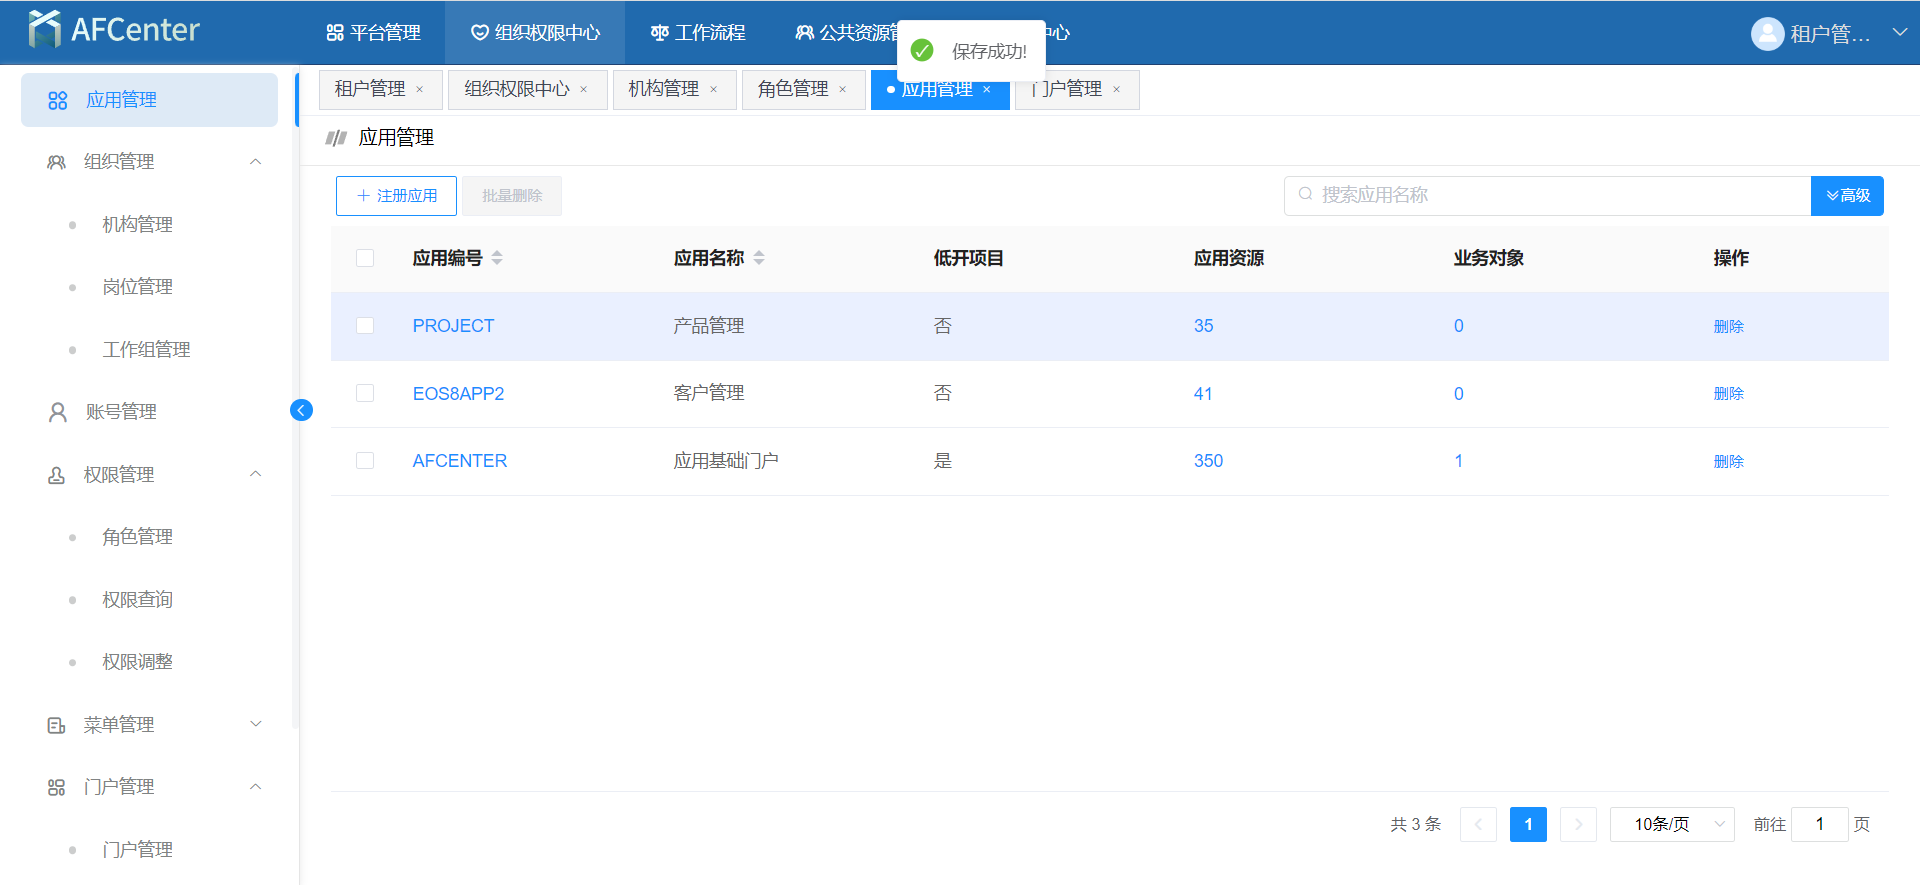
Task: Close the 角色管理 tab using its x
Action: (x=843, y=90)
